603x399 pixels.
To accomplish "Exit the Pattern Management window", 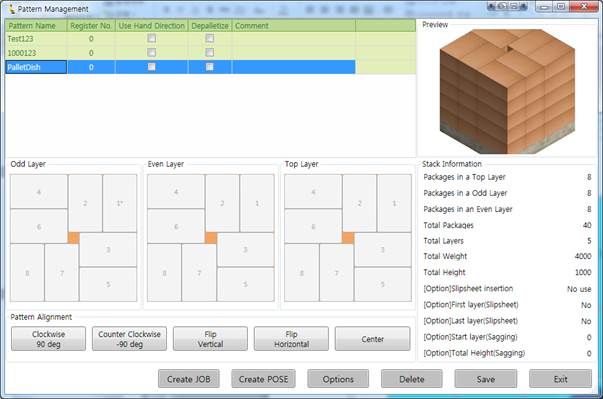I will click(560, 379).
